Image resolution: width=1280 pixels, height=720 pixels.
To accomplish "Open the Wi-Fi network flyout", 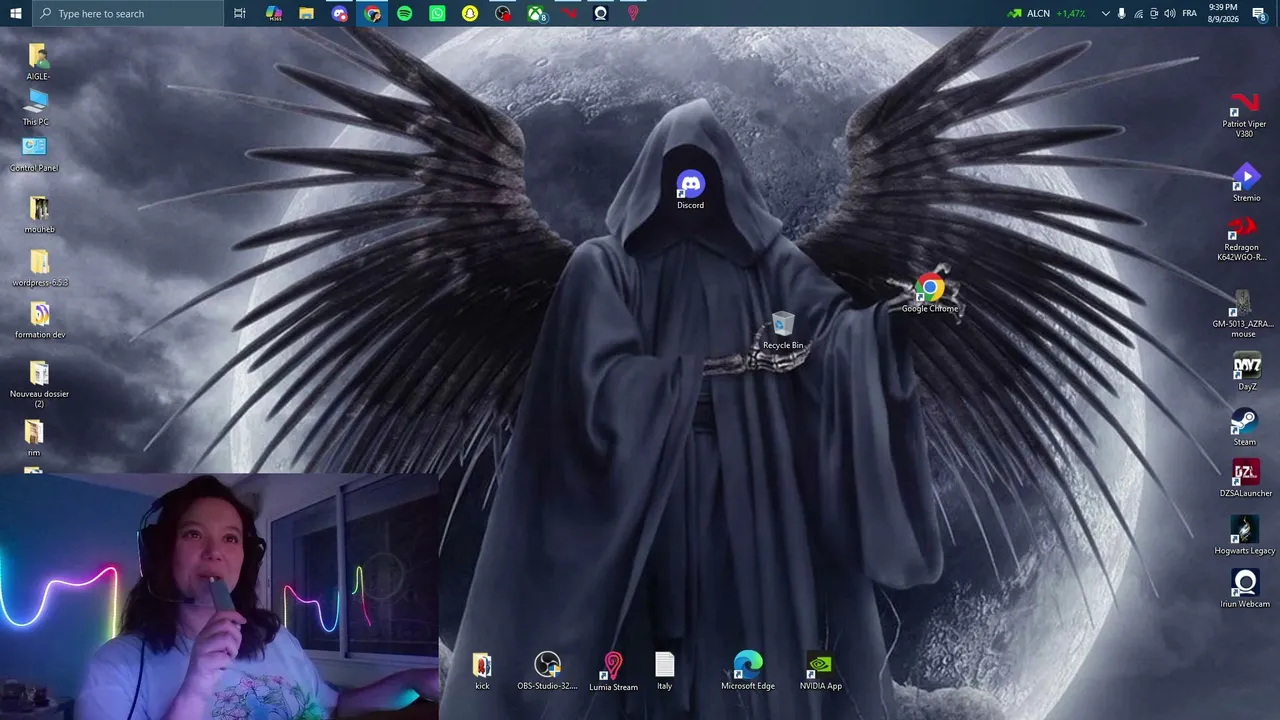I will point(1138,13).
